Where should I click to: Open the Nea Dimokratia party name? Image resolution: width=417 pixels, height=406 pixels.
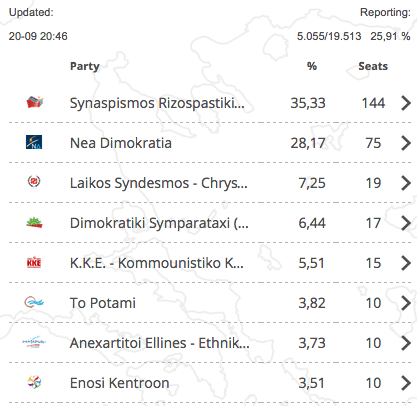coord(121,143)
